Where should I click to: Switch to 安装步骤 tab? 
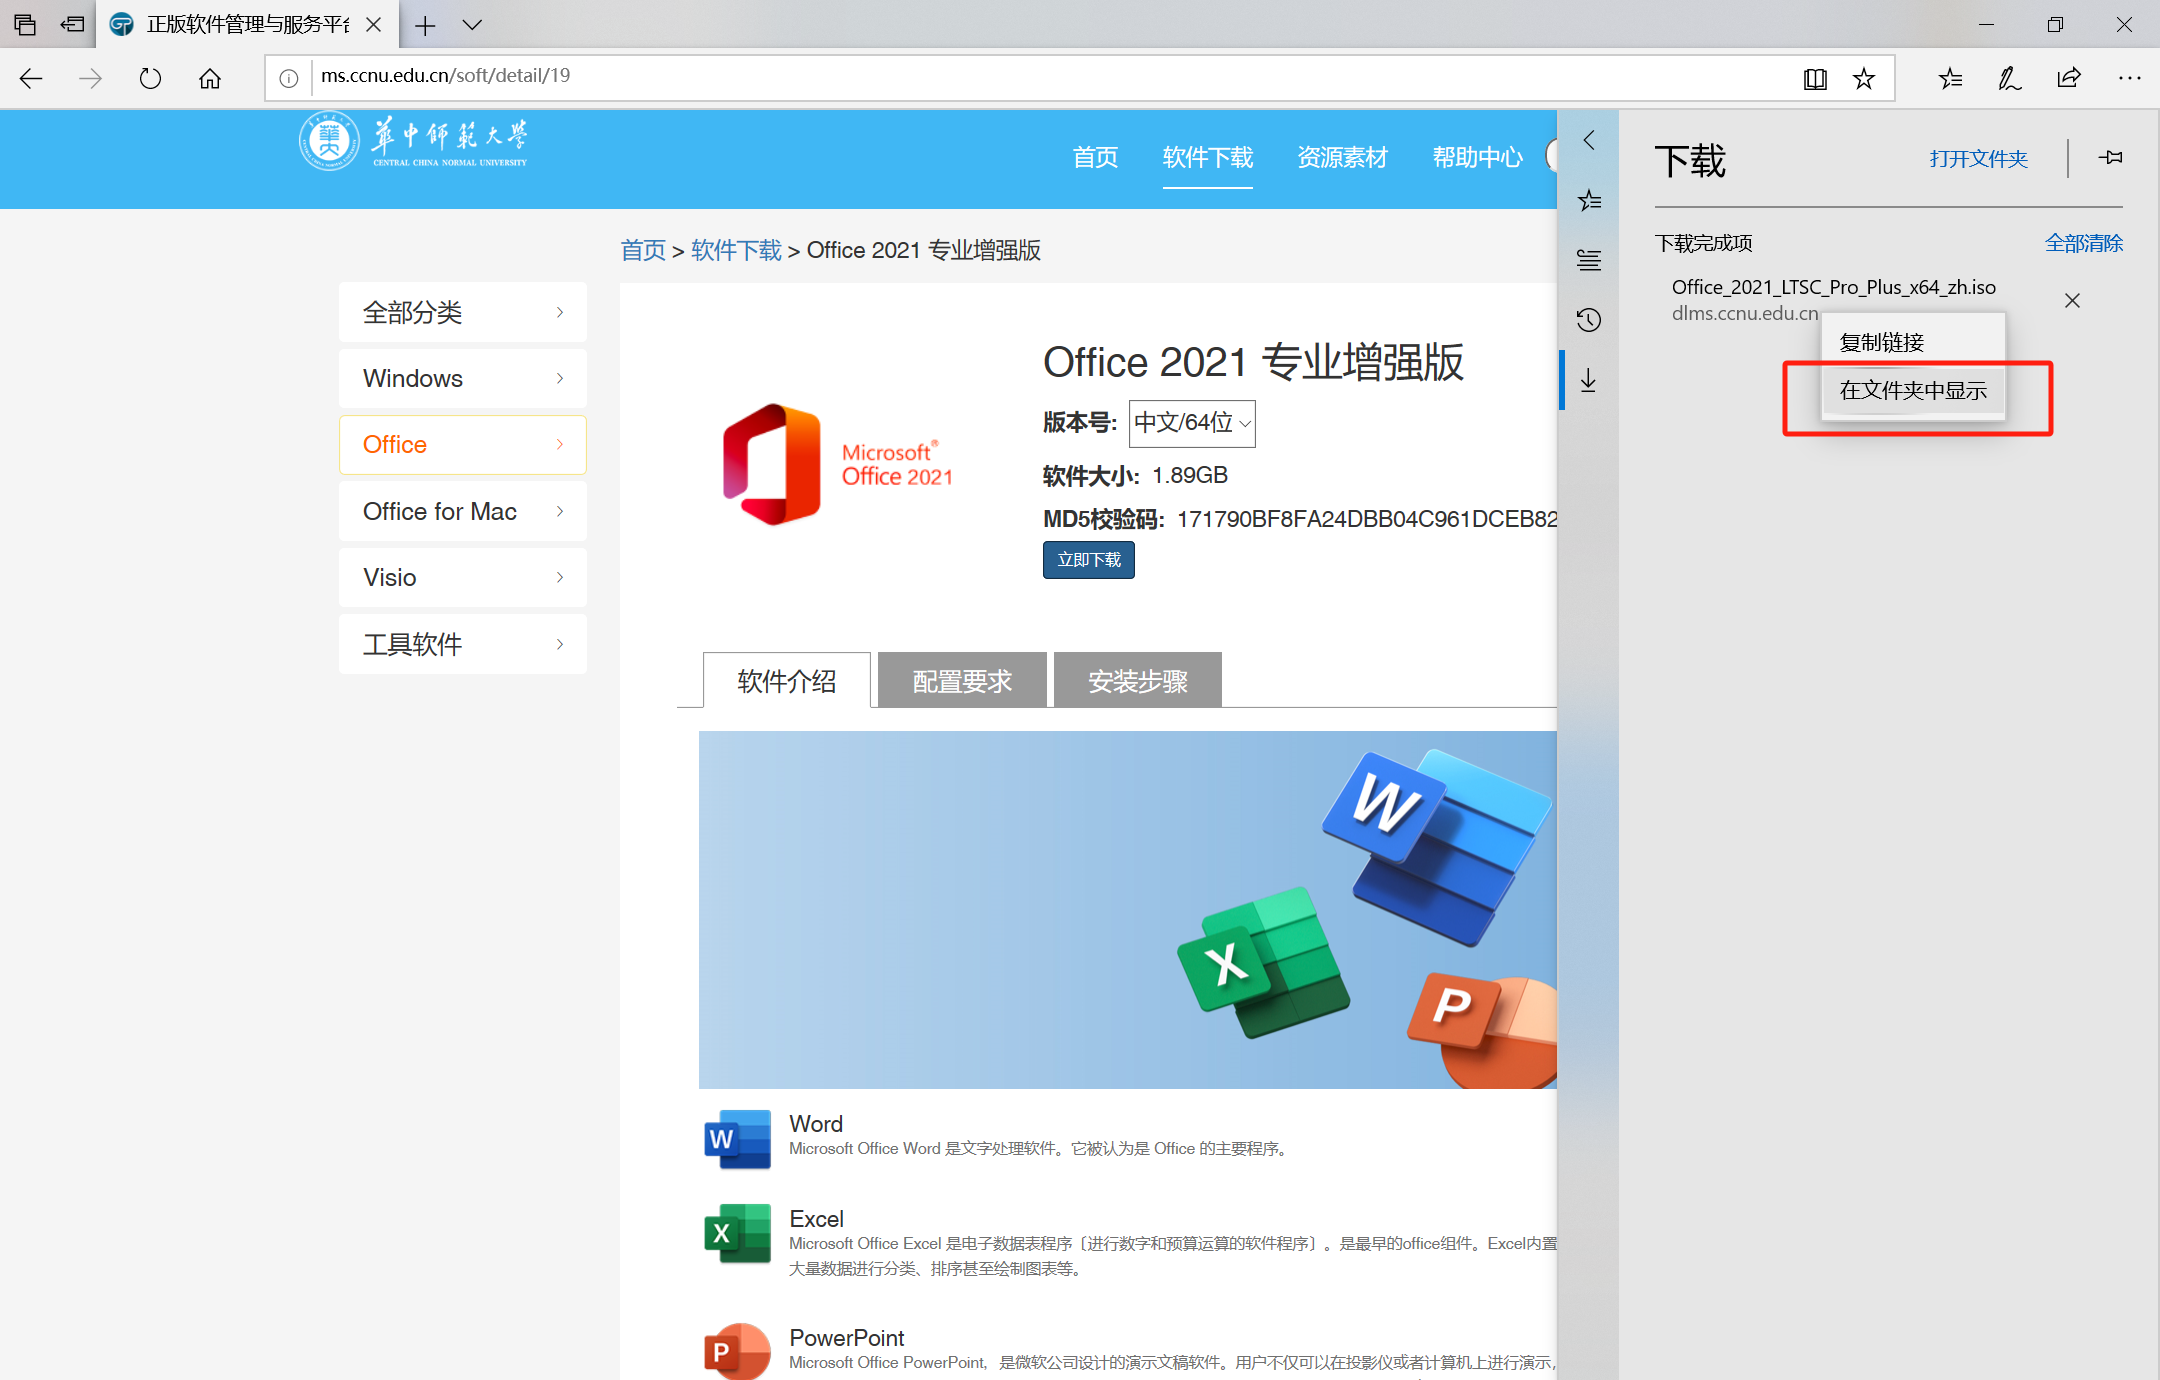click(1137, 681)
